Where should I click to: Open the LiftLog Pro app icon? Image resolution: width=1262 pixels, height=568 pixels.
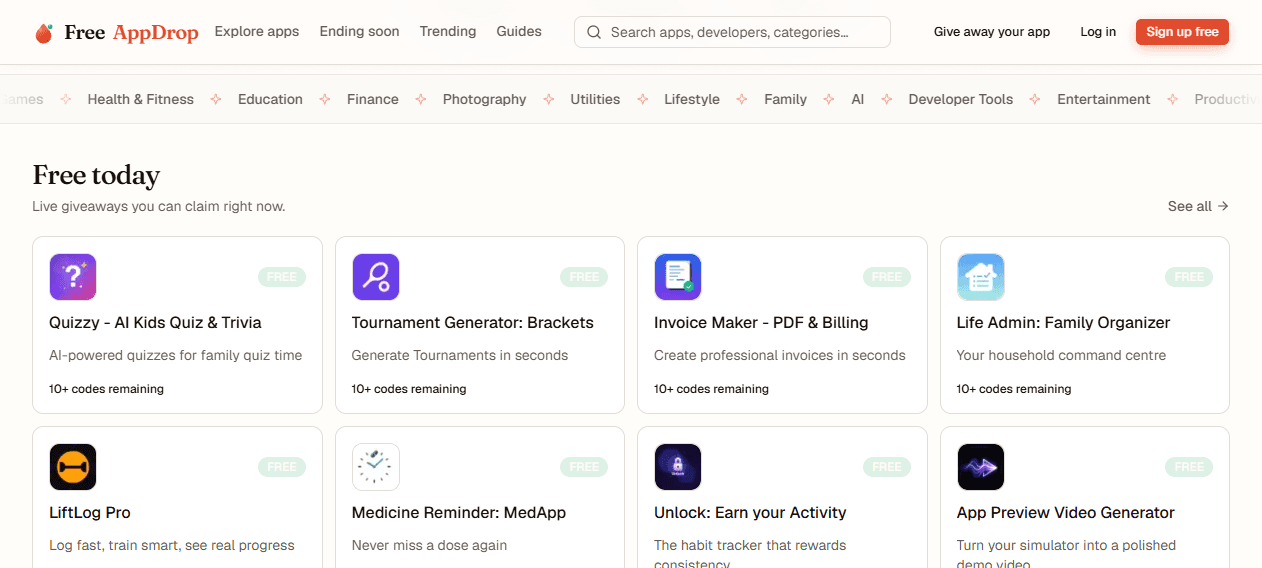pos(73,467)
